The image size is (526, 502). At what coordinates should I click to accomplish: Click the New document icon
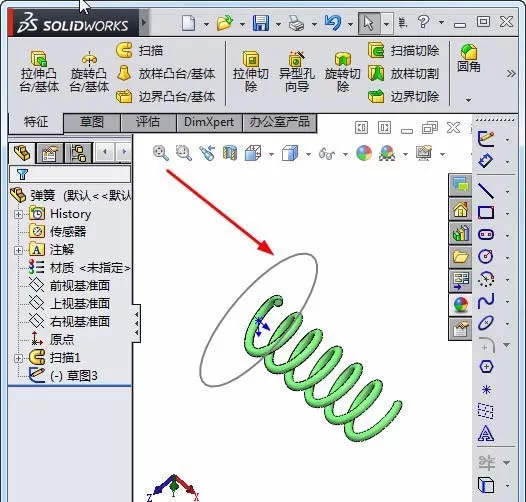pyautogui.click(x=188, y=23)
